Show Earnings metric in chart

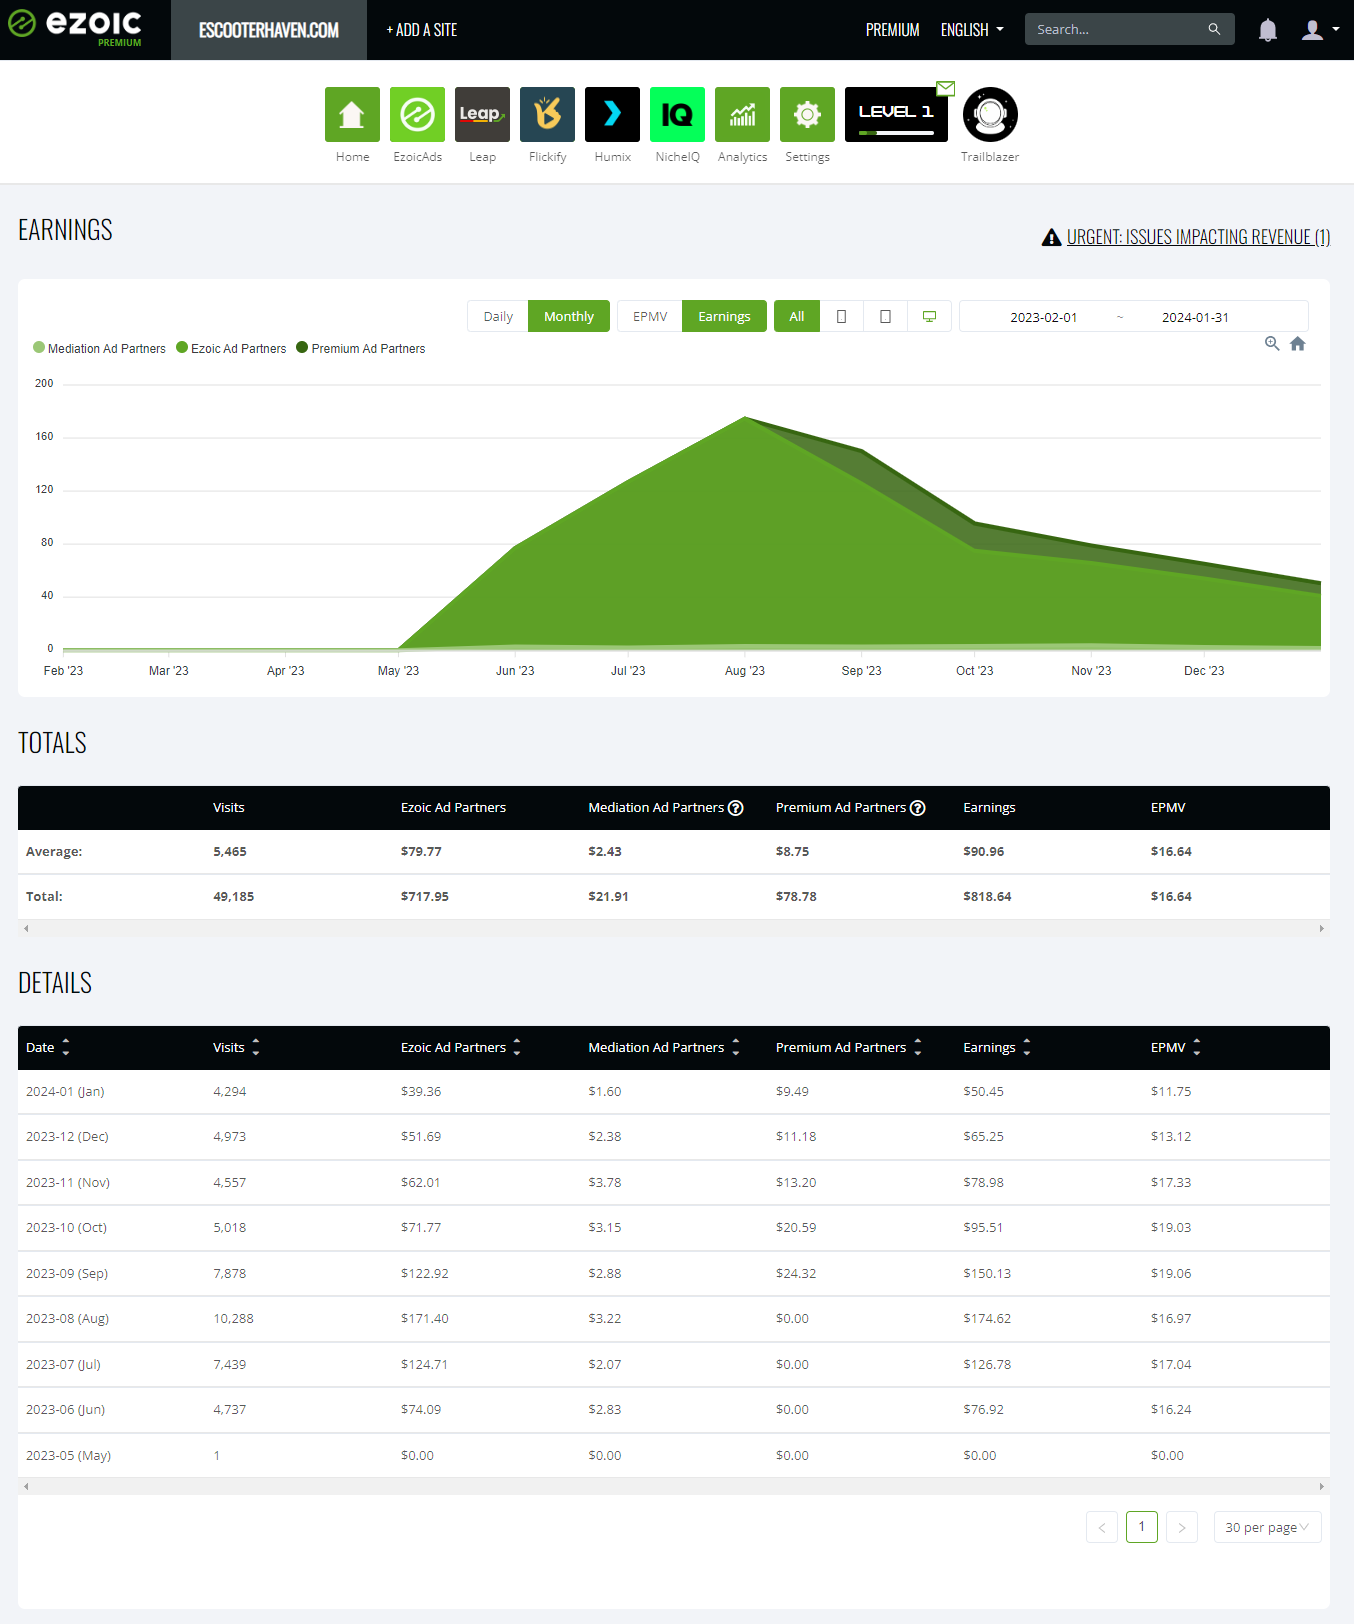[724, 316]
